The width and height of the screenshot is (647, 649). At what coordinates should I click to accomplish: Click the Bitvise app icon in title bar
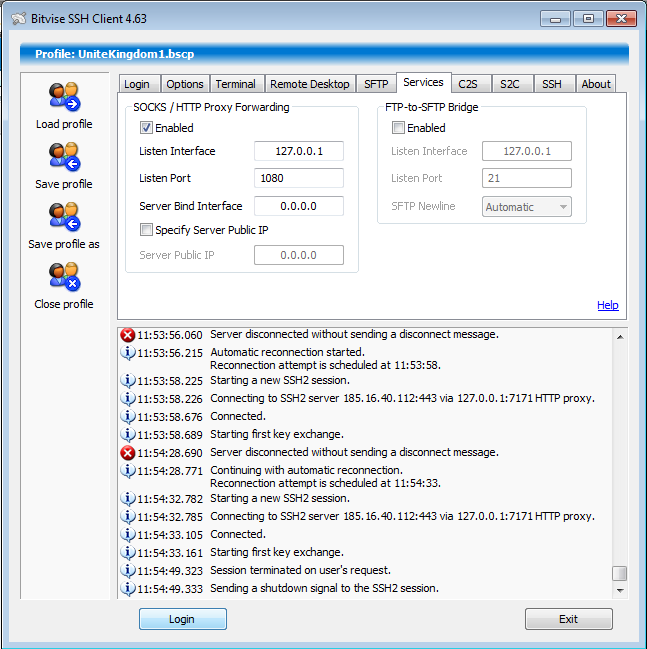coord(19,19)
